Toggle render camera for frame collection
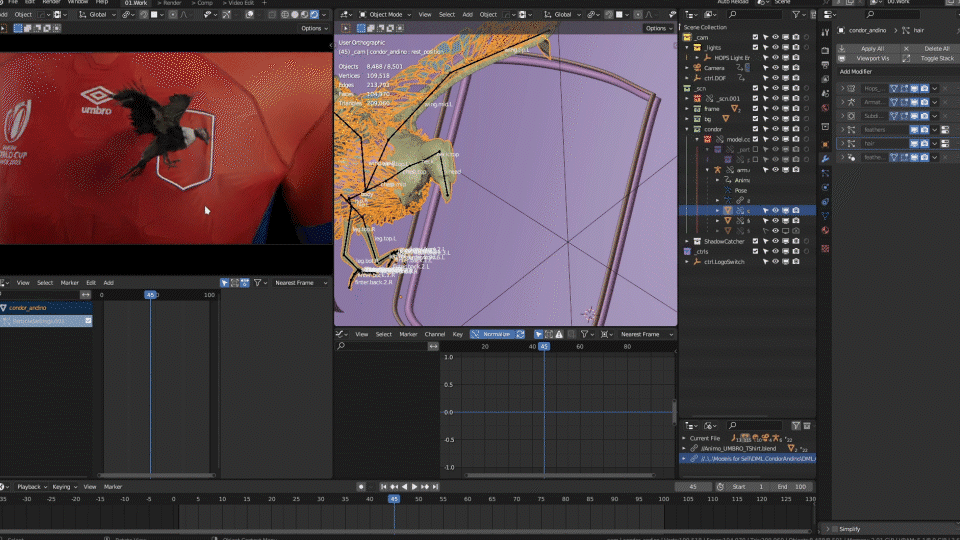 [796, 108]
